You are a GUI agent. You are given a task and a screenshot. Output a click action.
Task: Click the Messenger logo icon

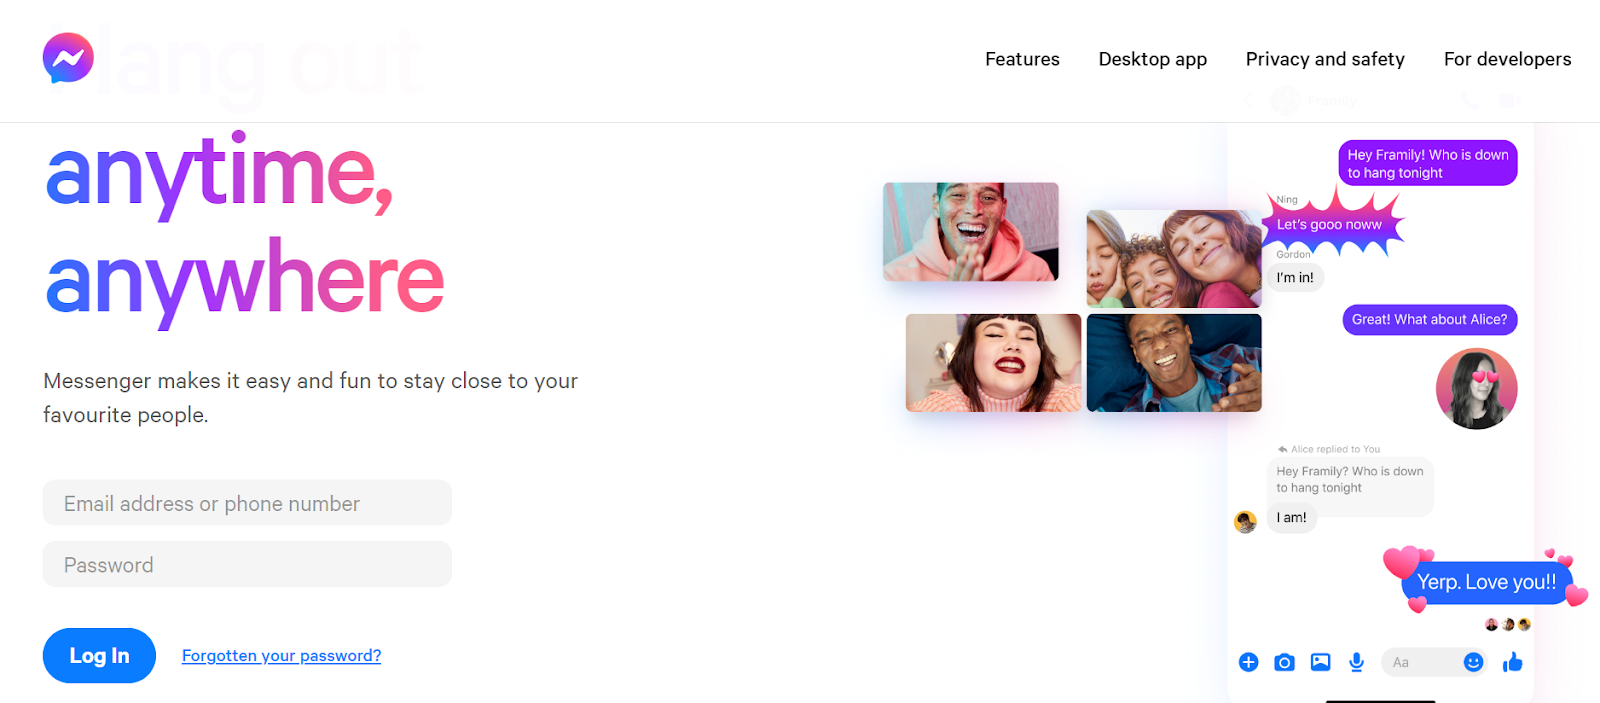tap(68, 58)
